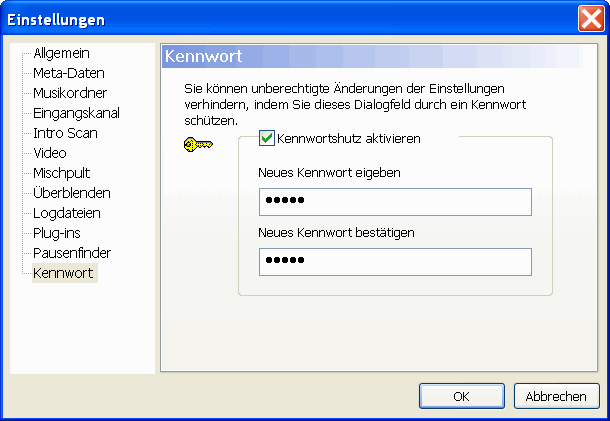Image resolution: width=610 pixels, height=421 pixels.
Task: Confirm settings with the OK button
Action: coord(461,396)
